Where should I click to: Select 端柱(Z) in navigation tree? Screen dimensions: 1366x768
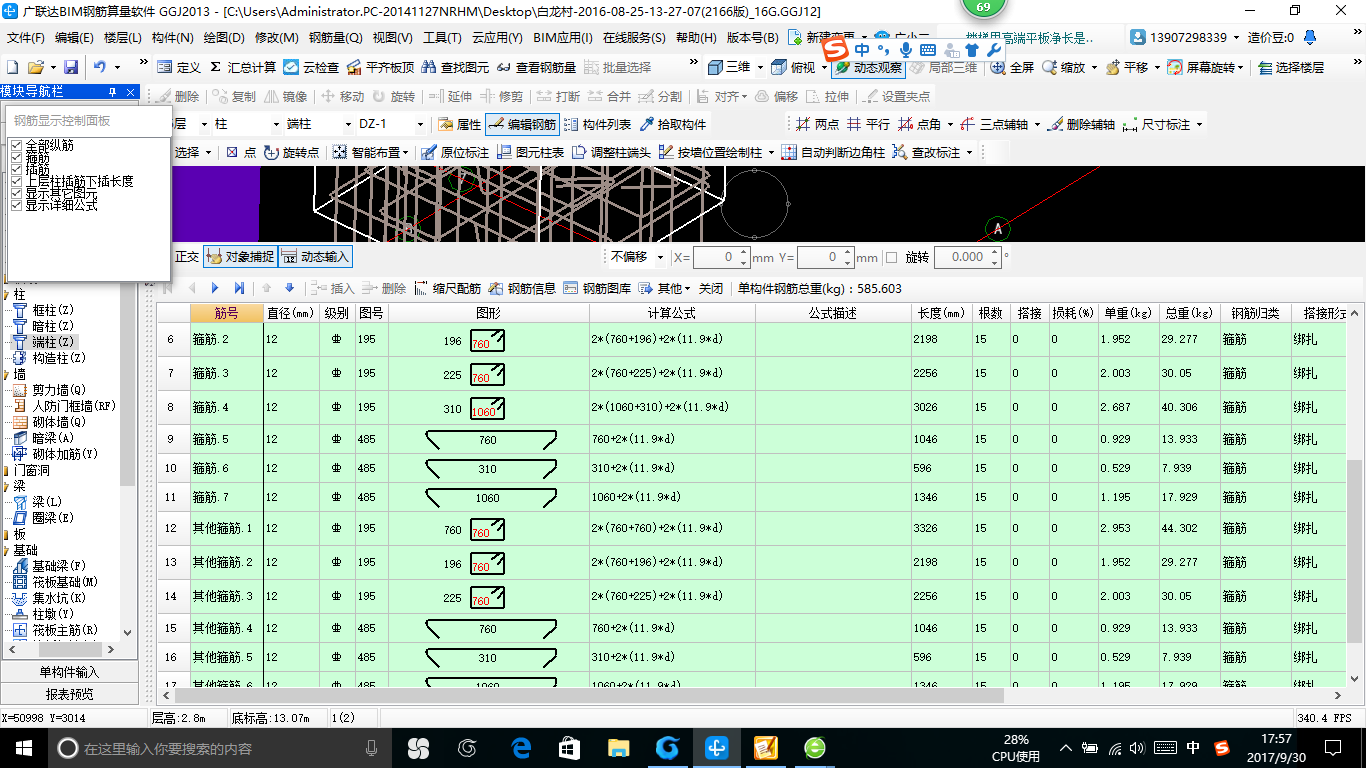pyautogui.click(x=52, y=342)
